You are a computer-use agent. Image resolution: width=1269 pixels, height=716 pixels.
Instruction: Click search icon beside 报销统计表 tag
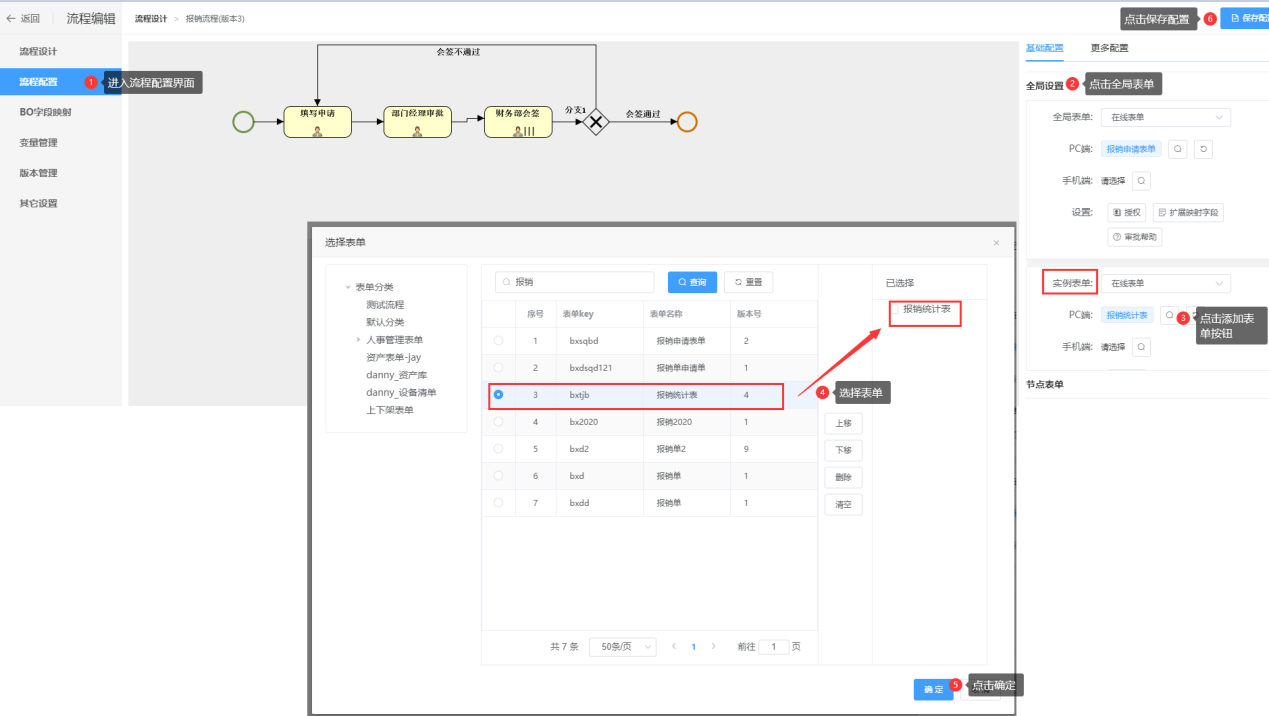1169,315
